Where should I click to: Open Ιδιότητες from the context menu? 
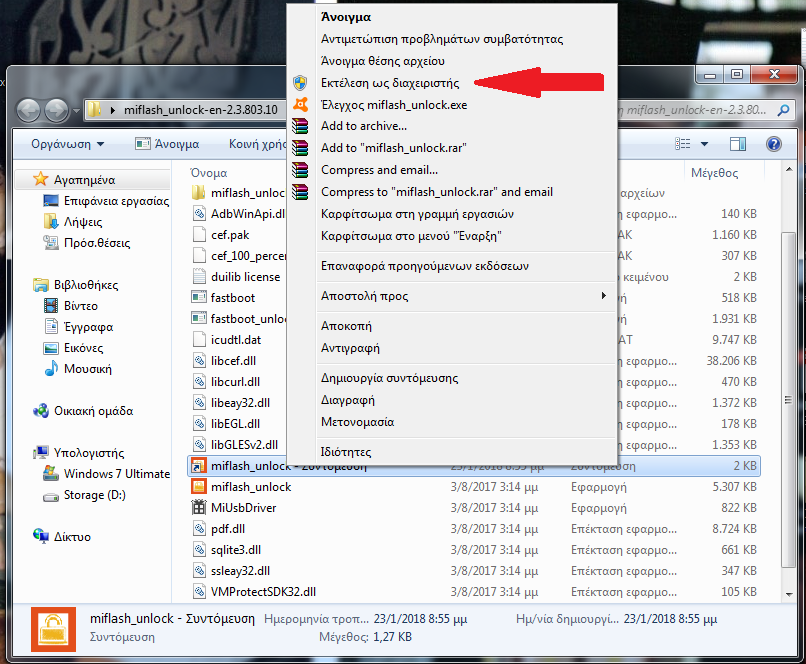346,452
